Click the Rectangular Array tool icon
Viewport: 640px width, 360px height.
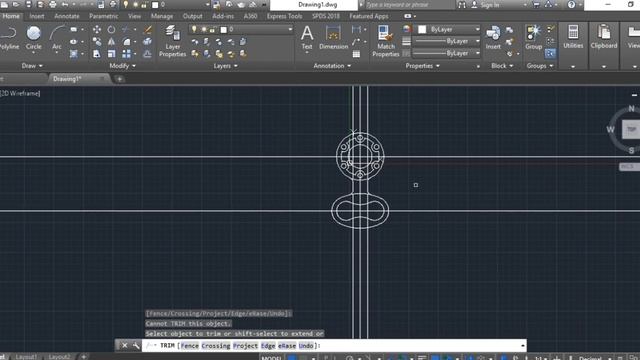(x=127, y=54)
